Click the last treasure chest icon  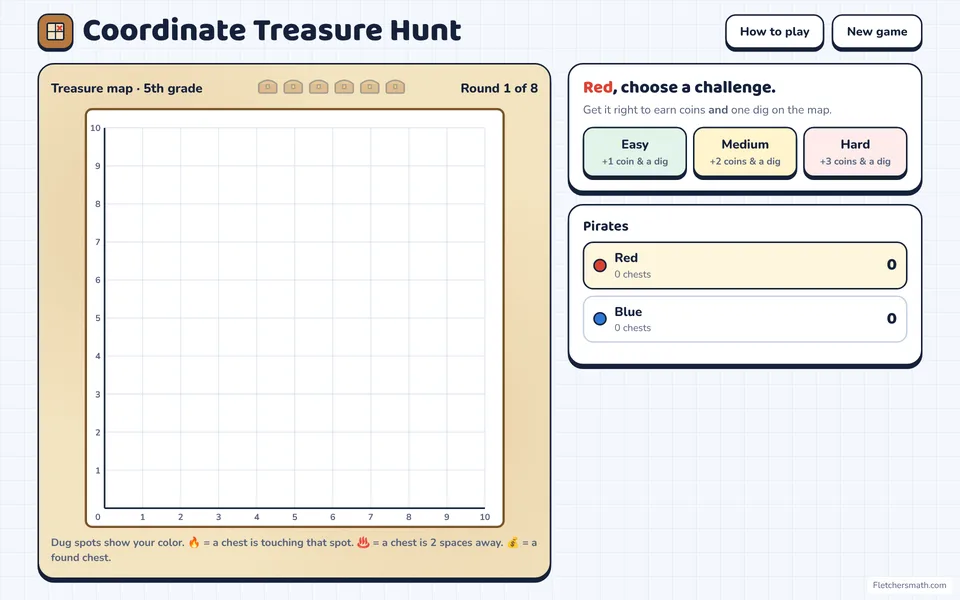396,87
